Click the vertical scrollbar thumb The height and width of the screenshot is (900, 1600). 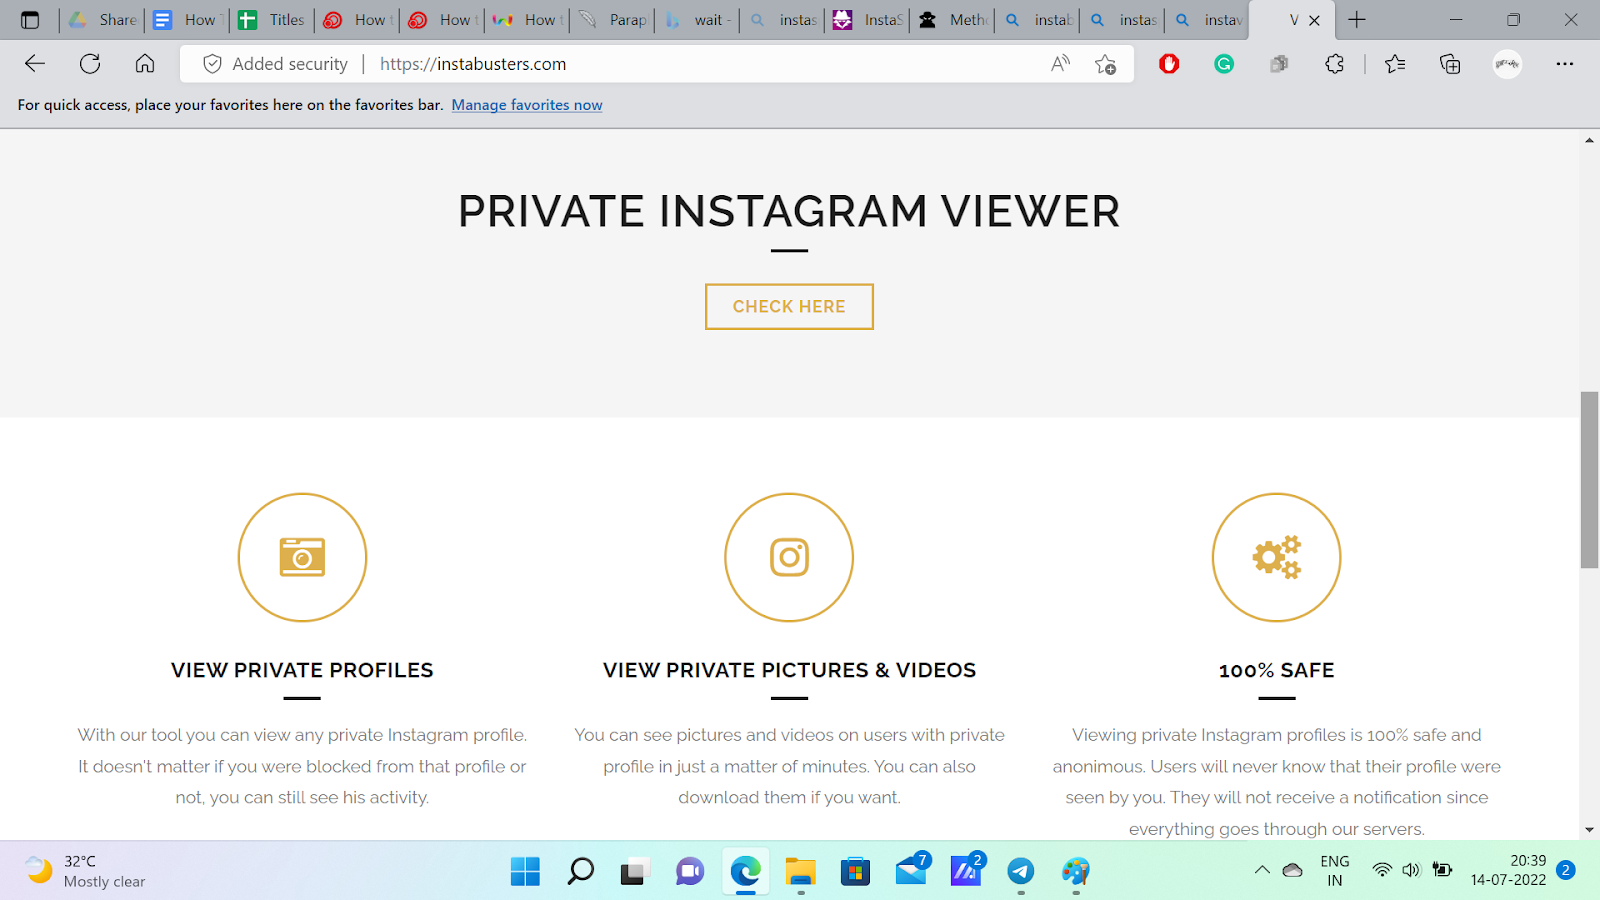click(1589, 480)
